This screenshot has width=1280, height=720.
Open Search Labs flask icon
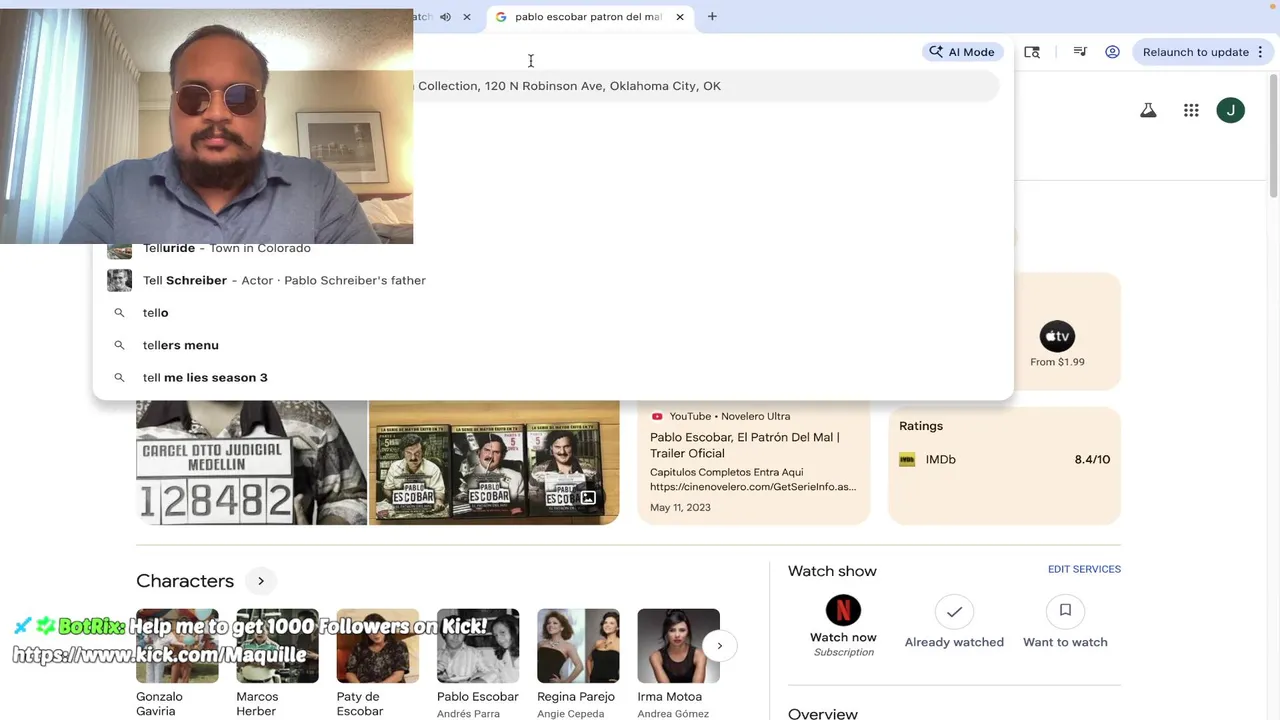(1148, 110)
